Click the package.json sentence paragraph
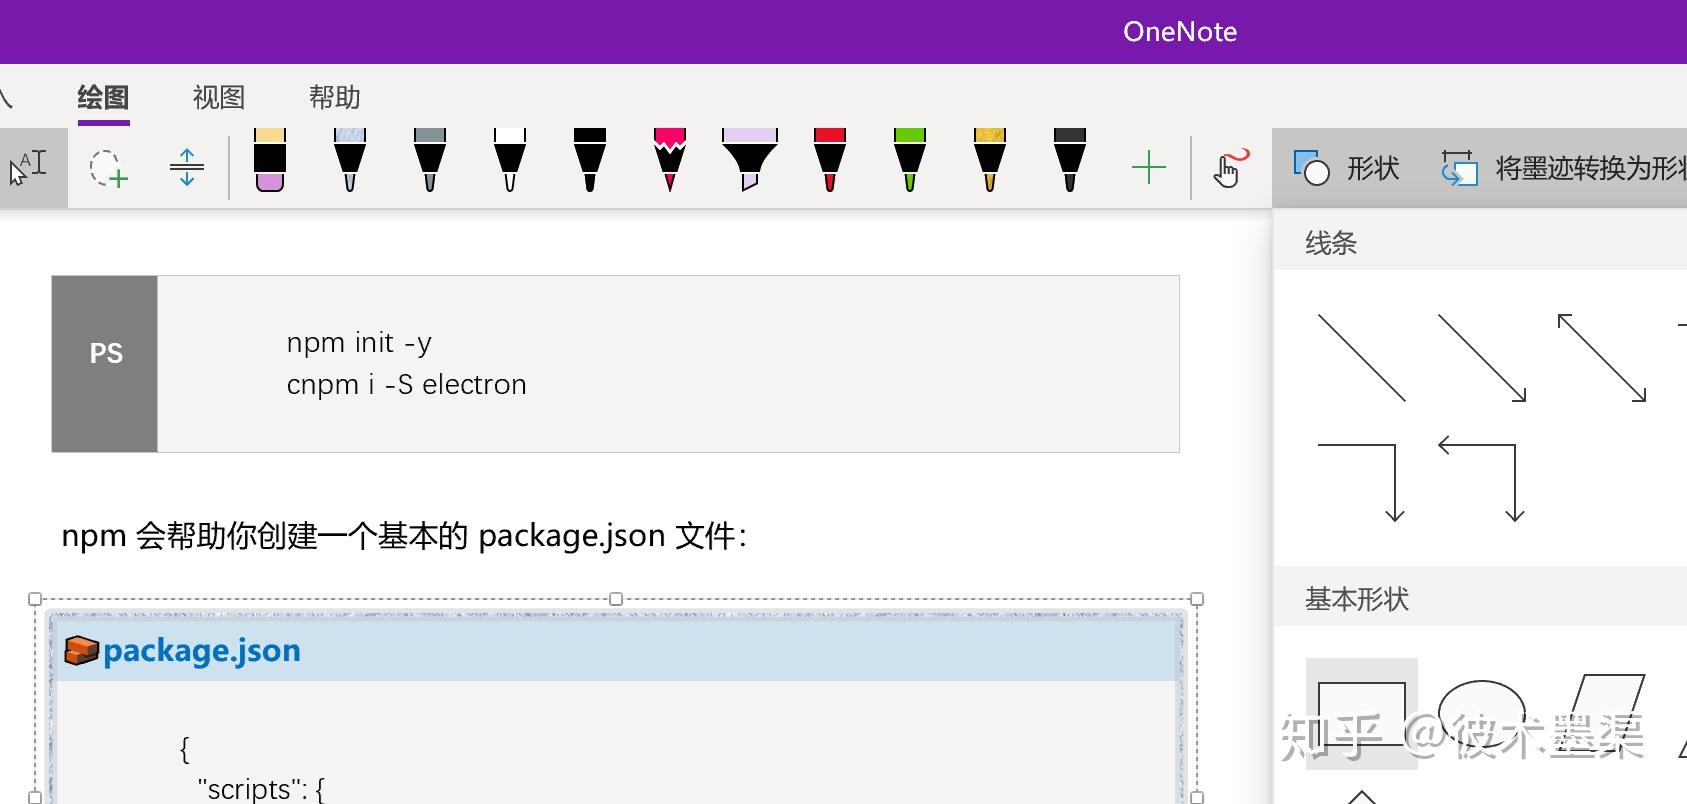 coord(404,536)
